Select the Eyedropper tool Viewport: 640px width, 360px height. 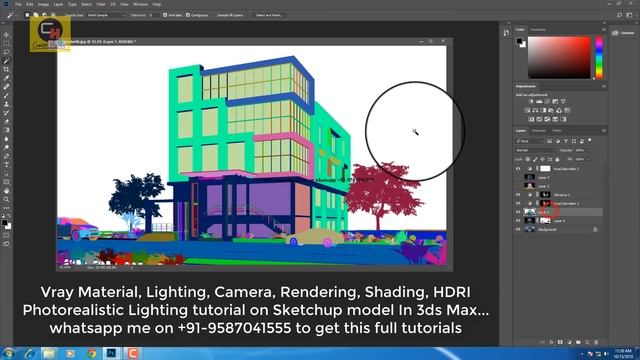(6, 78)
